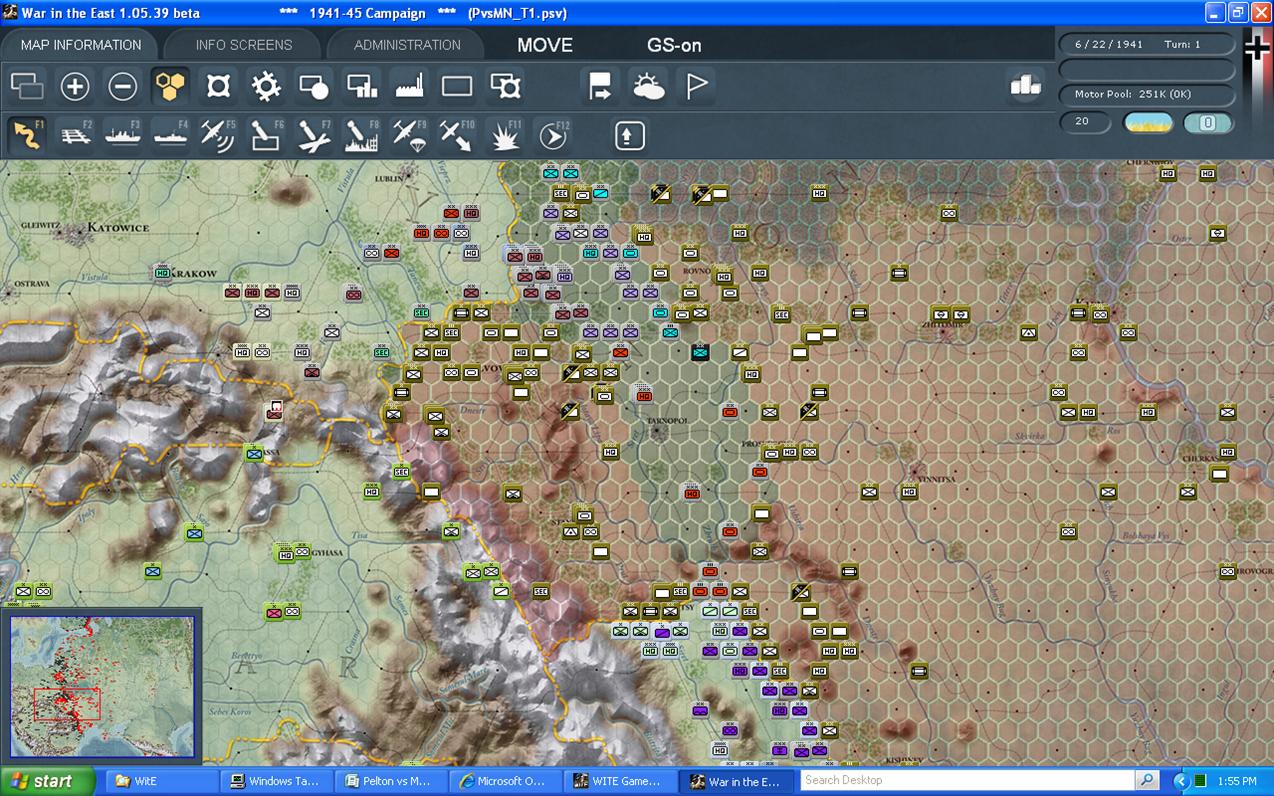This screenshot has width=1274, height=796.
Task: Select the F5 air recon mode
Action: (218, 135)
